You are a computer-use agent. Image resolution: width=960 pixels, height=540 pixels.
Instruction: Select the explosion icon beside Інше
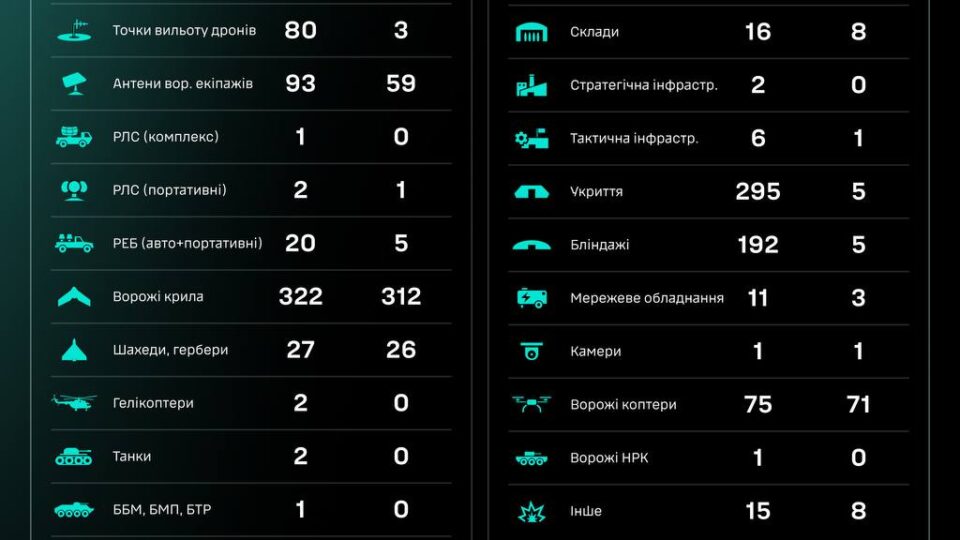pos(531,512)
